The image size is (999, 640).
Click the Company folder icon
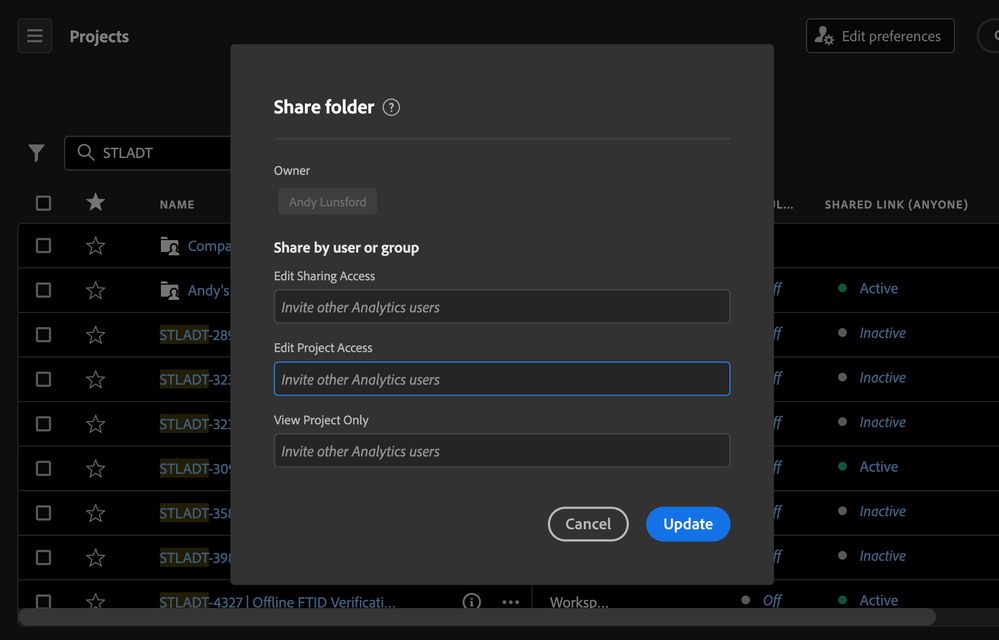[170, 246]
